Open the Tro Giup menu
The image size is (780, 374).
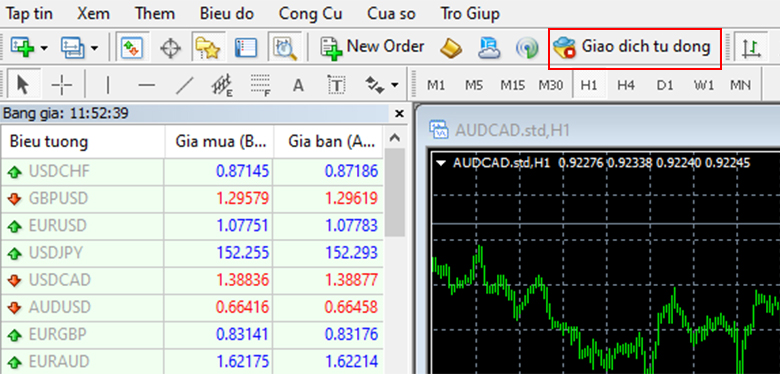point(470,13)
